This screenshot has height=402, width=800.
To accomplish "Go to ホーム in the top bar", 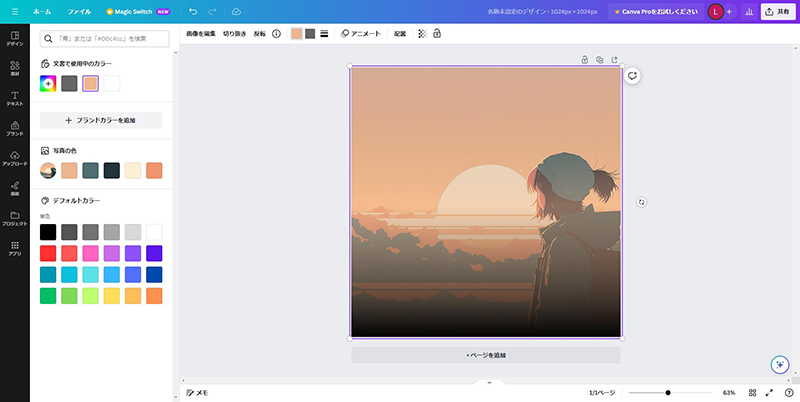I will 42,12.
